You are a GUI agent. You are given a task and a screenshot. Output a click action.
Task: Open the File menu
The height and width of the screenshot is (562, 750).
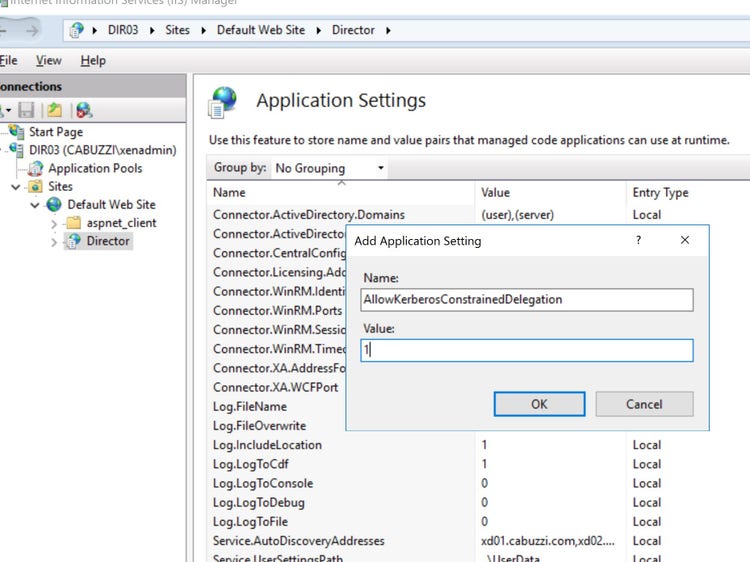[x=8, y=61]
